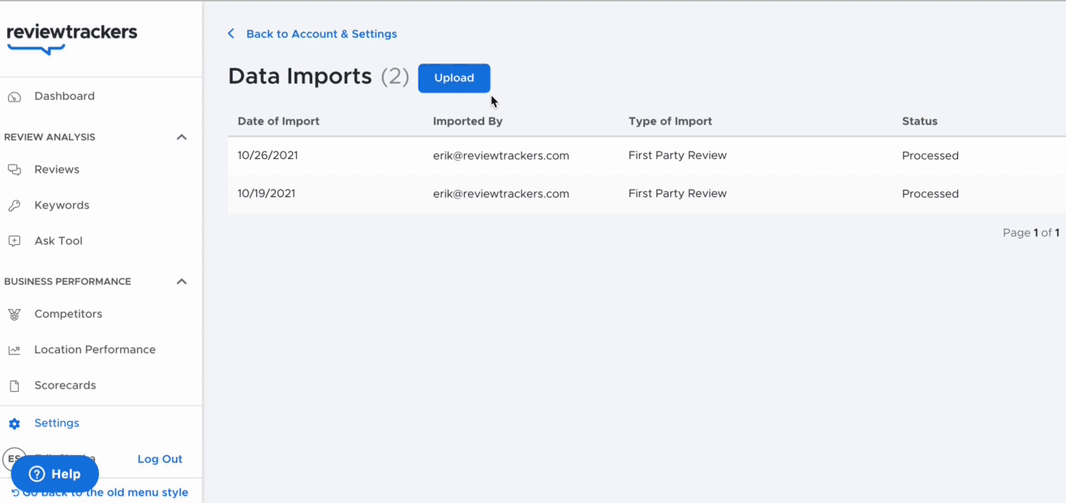
Task: Click the Upload button
Action: [x=454, y=78]
